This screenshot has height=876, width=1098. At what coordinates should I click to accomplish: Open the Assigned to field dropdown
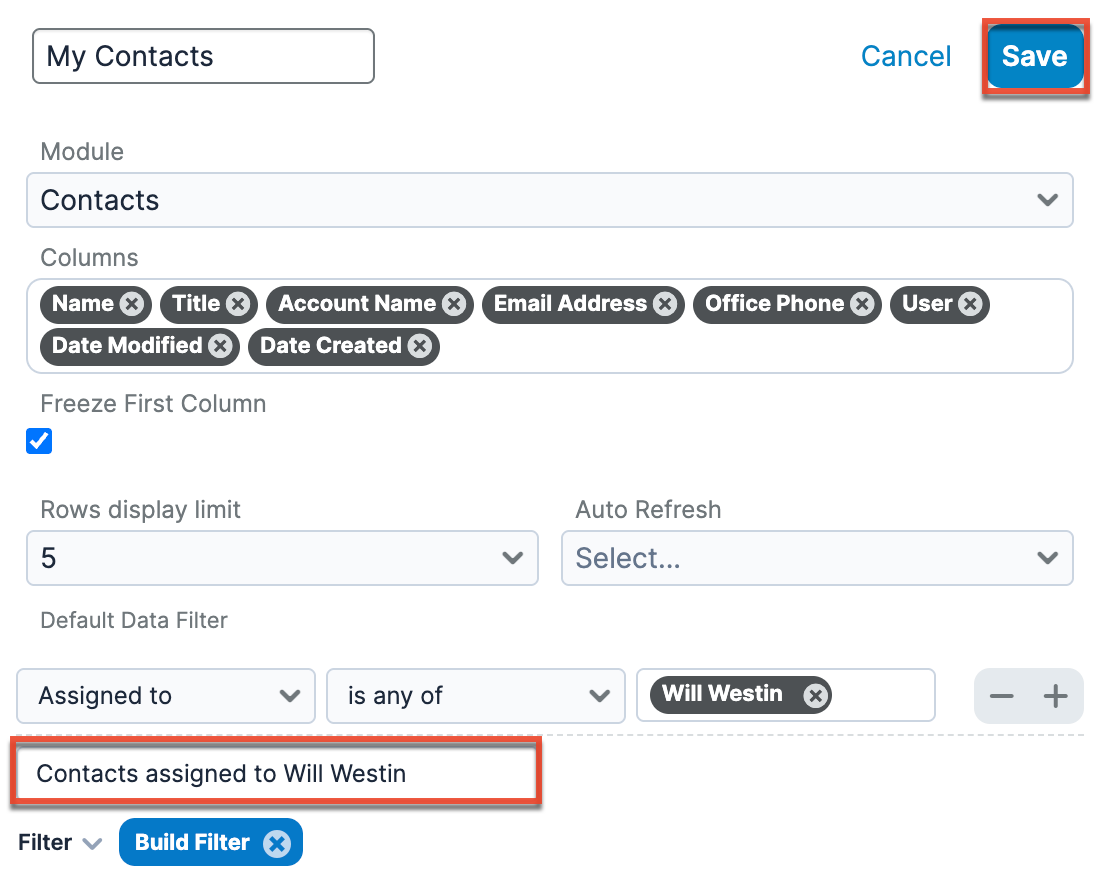pos(166,696)
